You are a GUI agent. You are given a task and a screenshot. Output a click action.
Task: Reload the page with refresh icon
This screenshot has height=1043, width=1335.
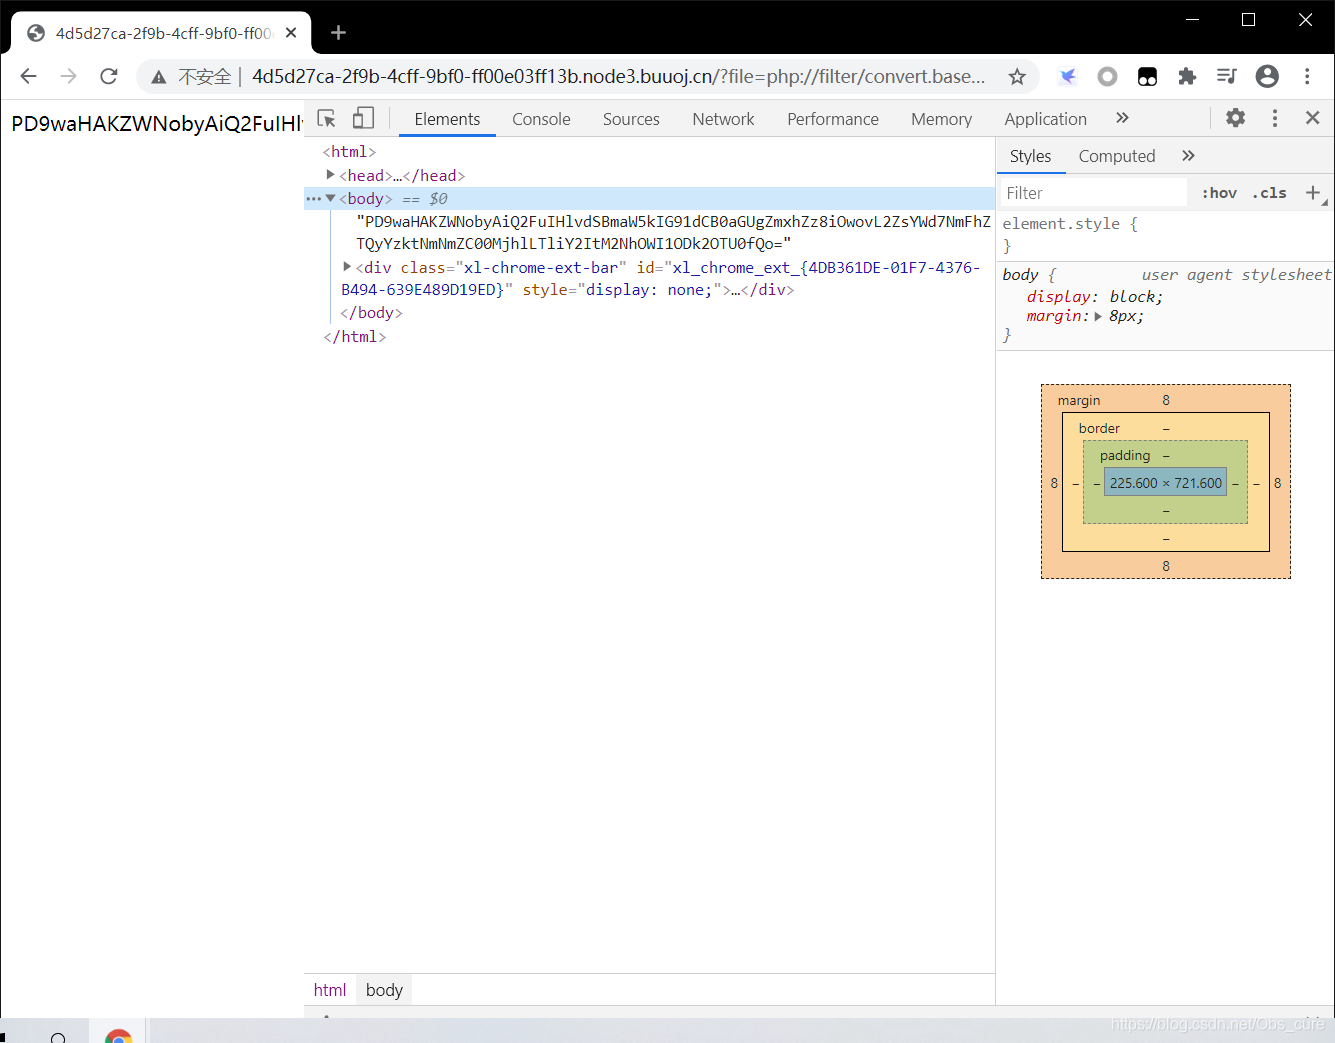109,76
